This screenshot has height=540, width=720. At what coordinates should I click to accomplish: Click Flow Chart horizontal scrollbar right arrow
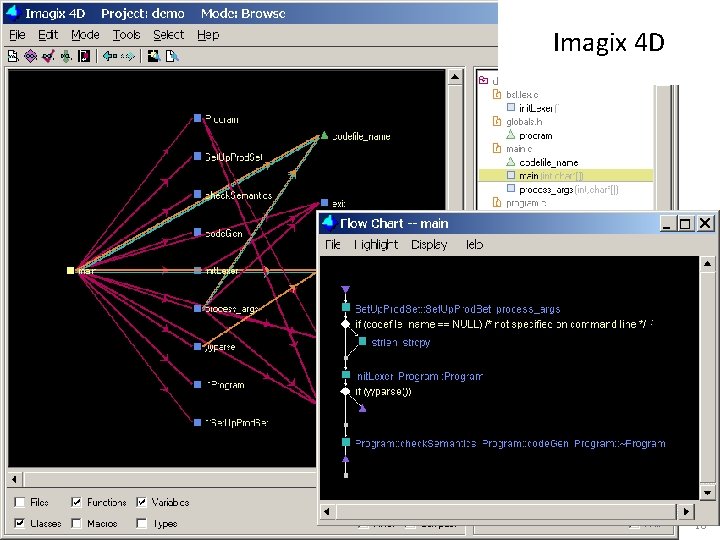(x=686, y=511)
